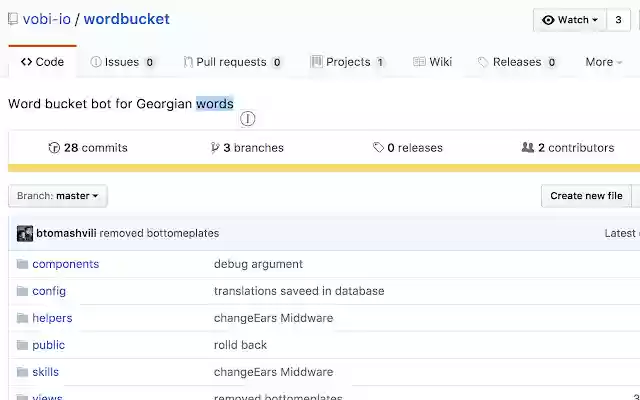Open the components folder
The image size is (640, 400).
[66, 264]
